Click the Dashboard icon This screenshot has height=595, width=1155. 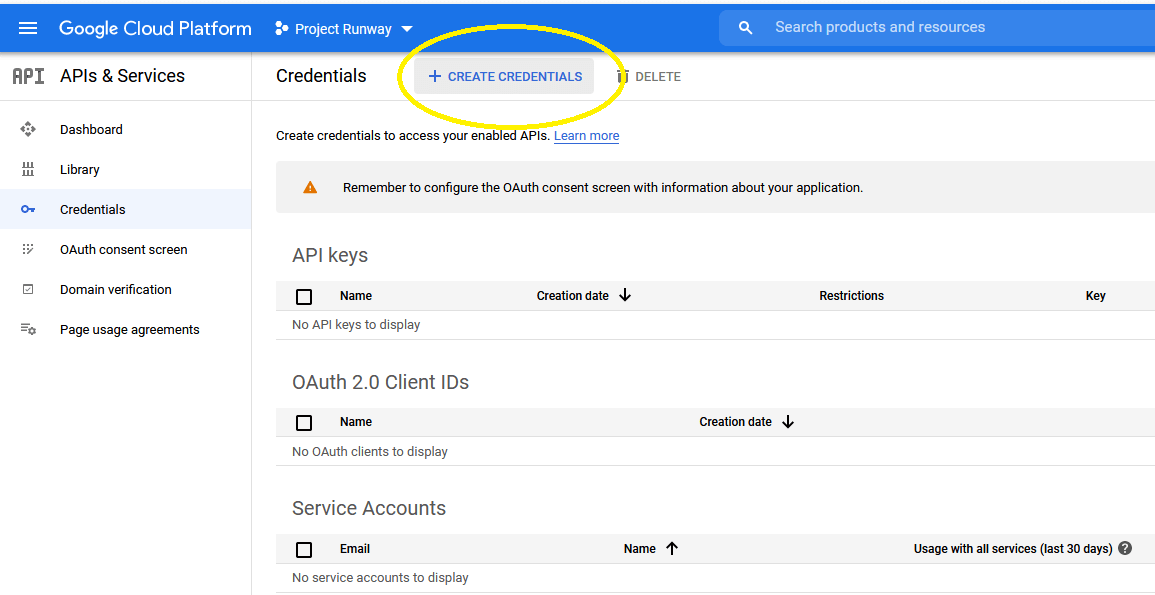click(x=28, y=130)
